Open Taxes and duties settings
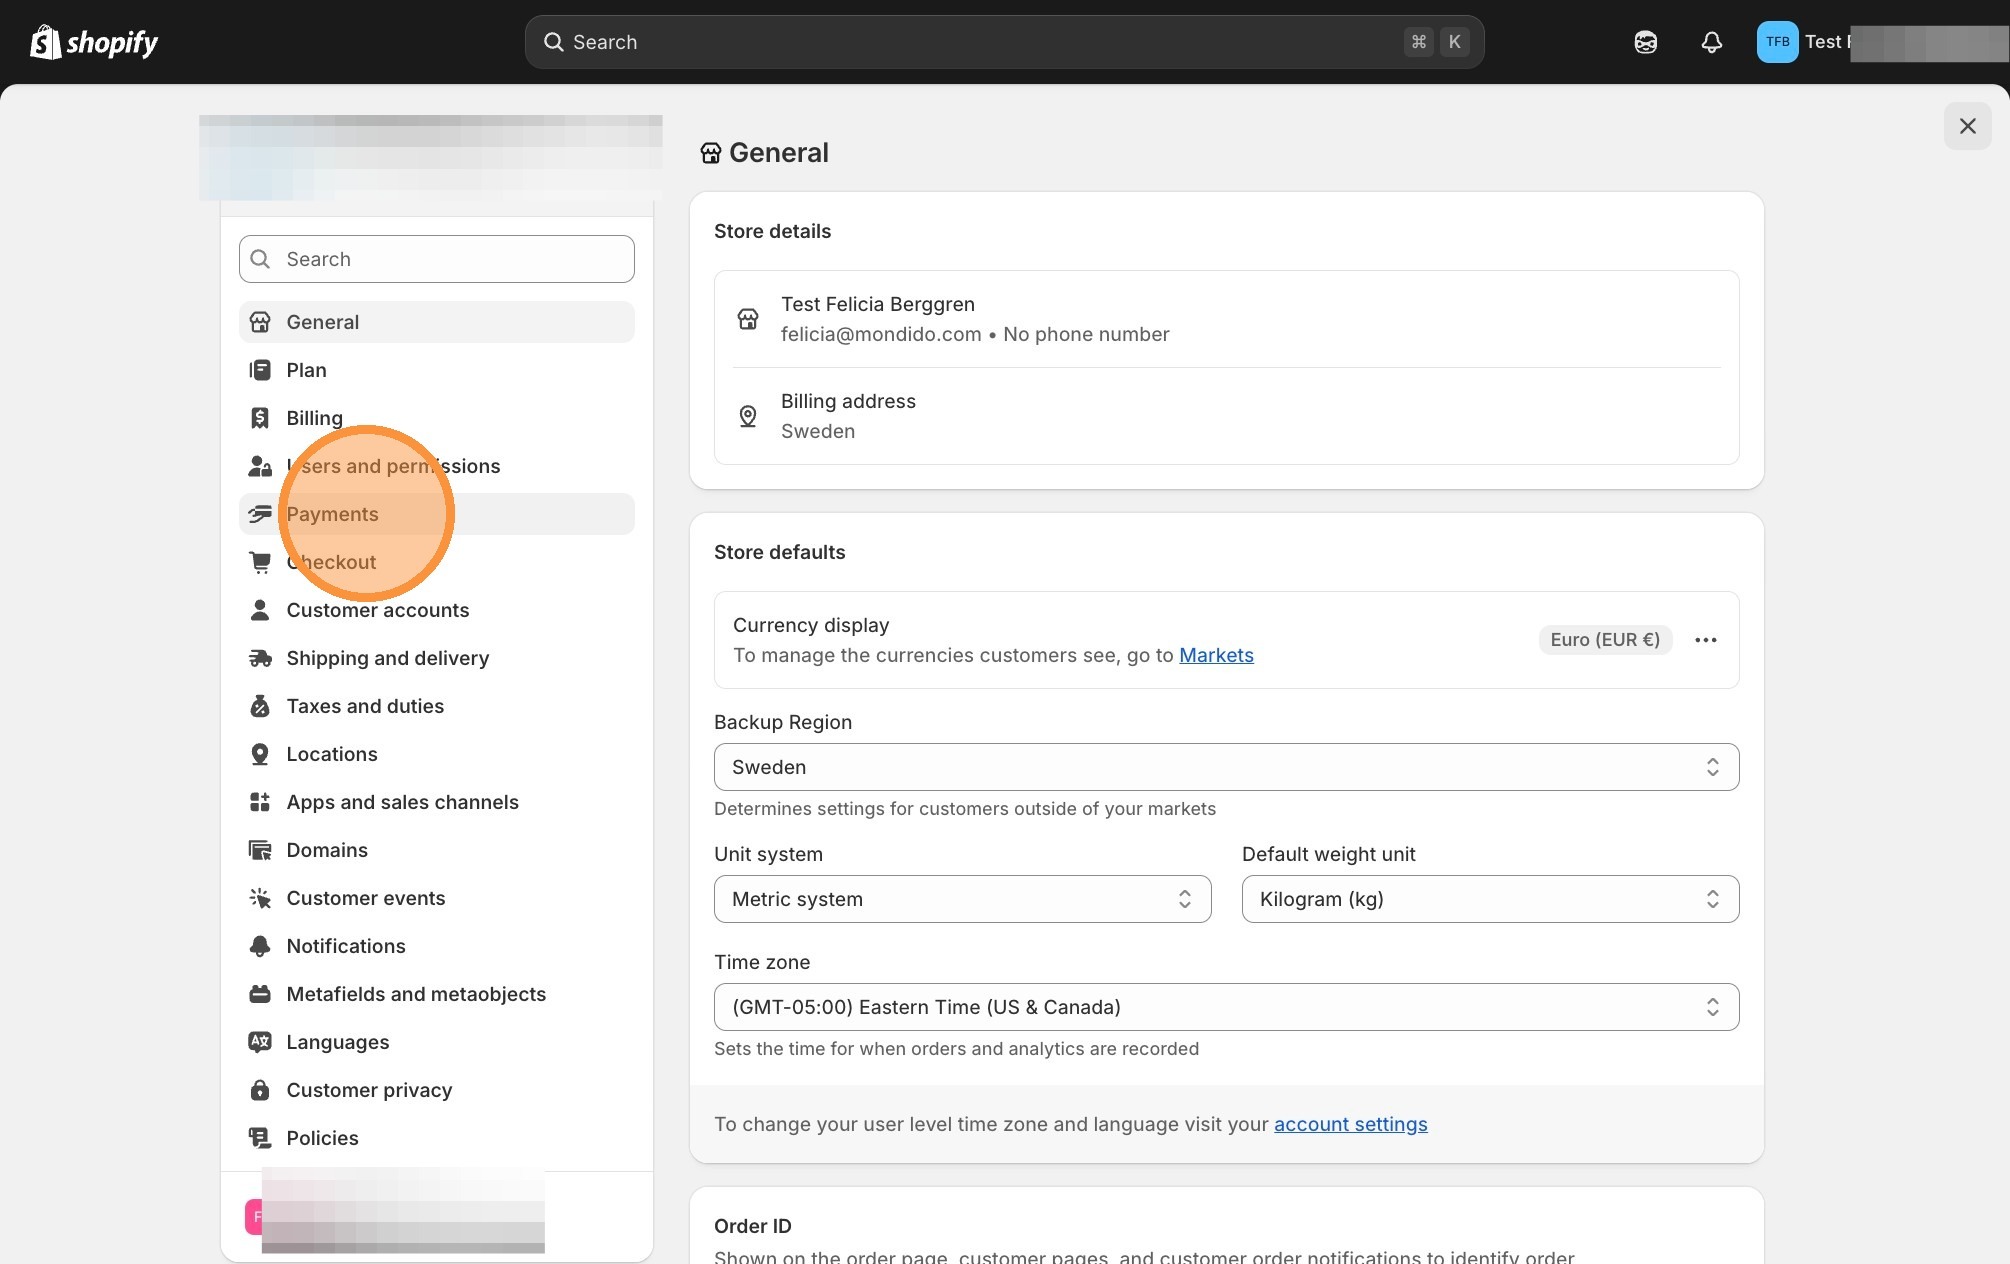The width and height of the screenshot is (2010, 1264). point(365,706)
